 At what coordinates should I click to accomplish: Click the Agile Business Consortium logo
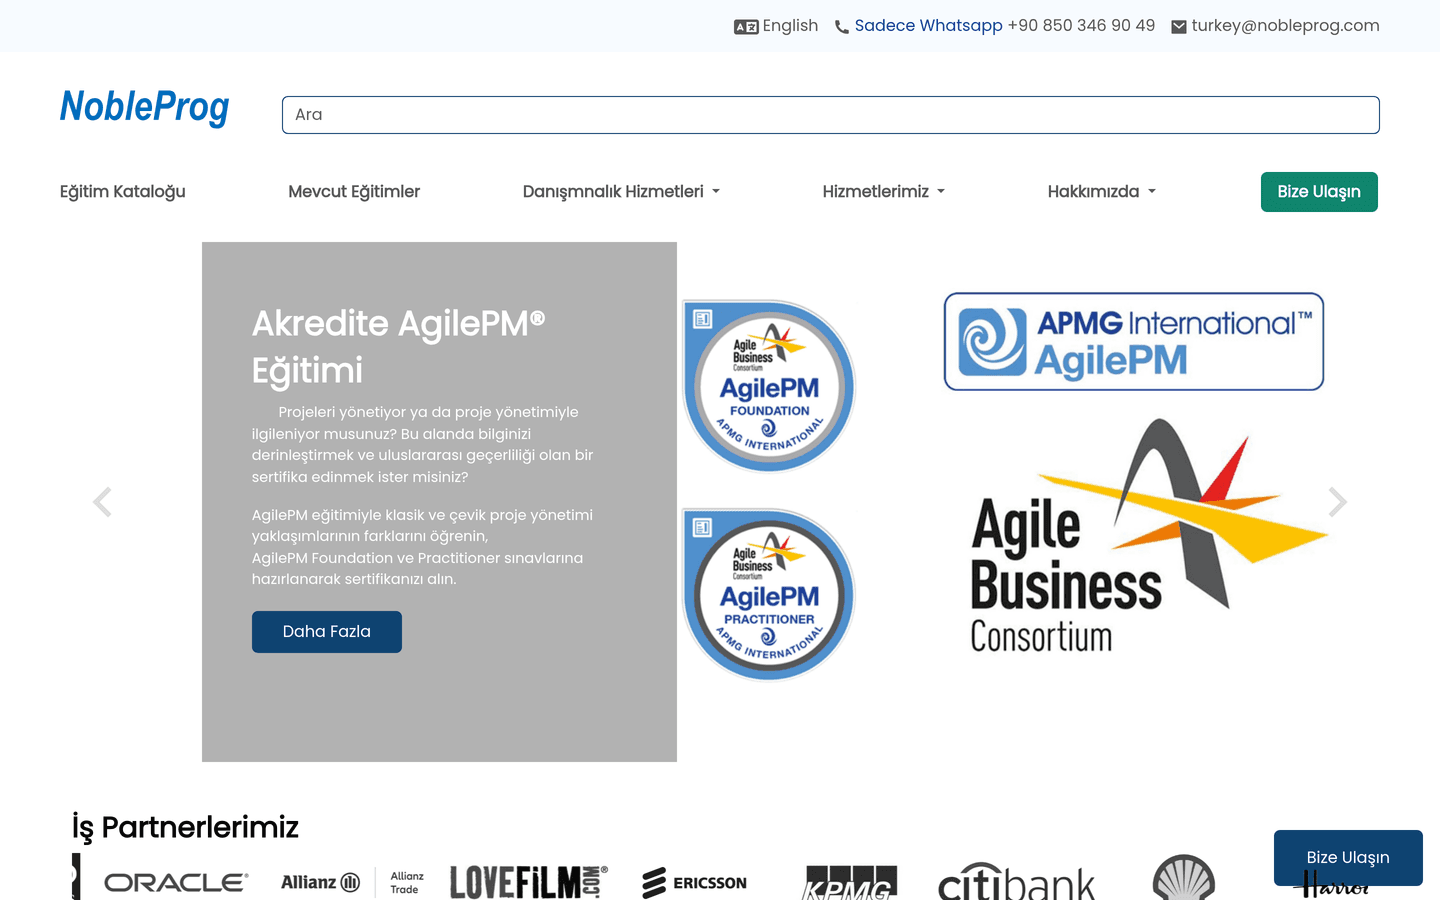(x=1148, y=537)
